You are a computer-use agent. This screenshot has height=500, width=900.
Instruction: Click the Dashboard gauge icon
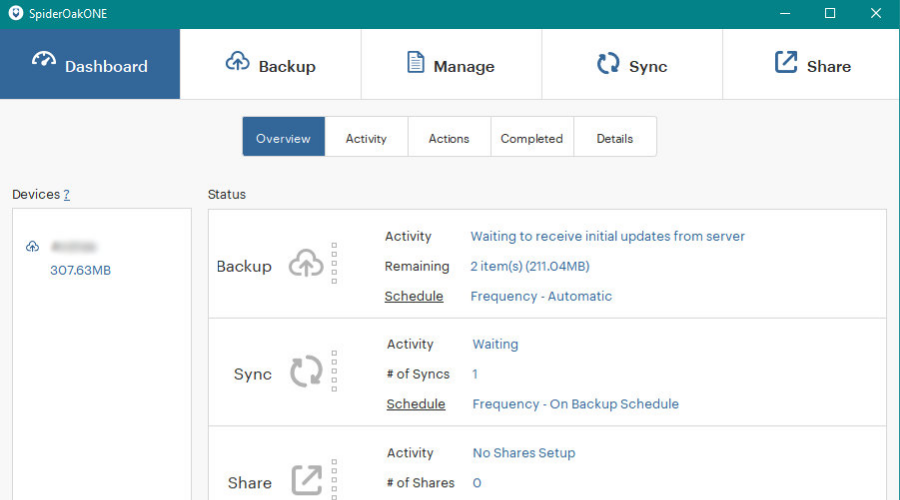(44, 60)
